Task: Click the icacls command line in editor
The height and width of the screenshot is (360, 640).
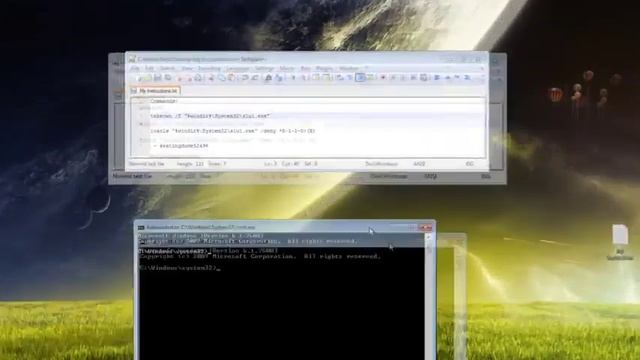Action: pyautogui.click(x=233, y=131)
